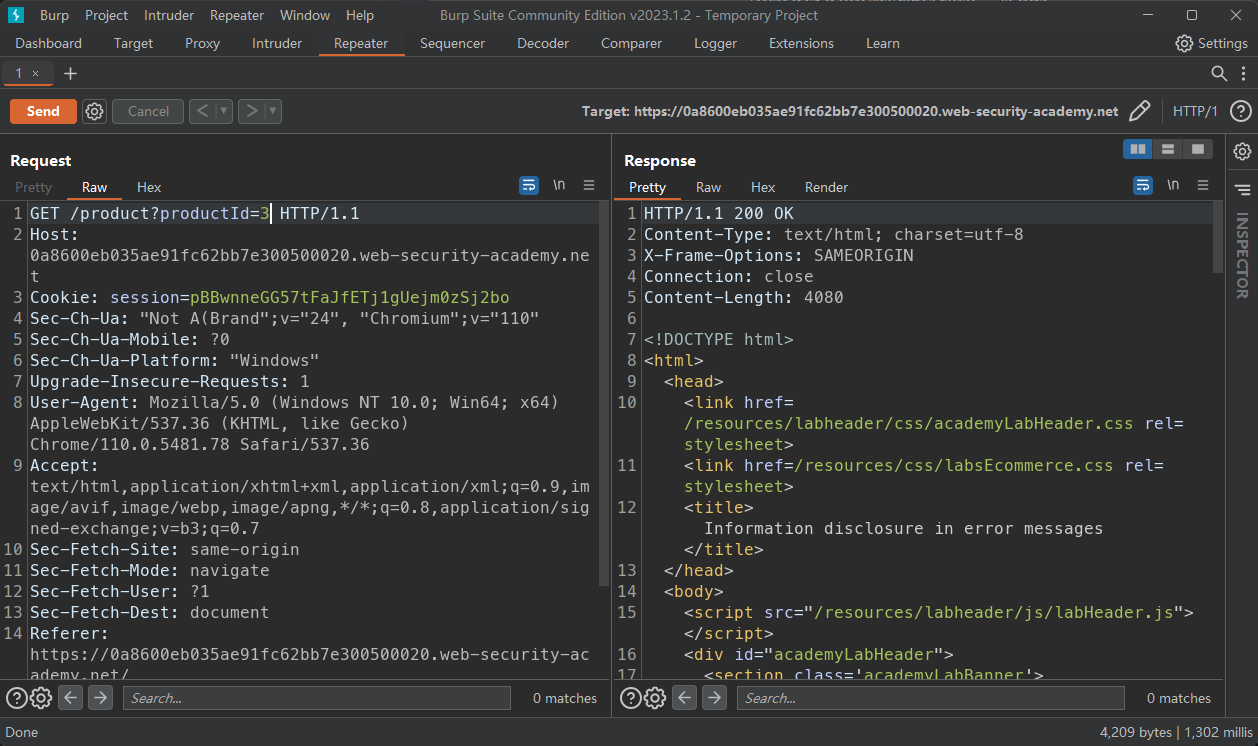Open forward history dropdown arrow
The width and height of the screenshot is (1258, 746).
point(273,111)
